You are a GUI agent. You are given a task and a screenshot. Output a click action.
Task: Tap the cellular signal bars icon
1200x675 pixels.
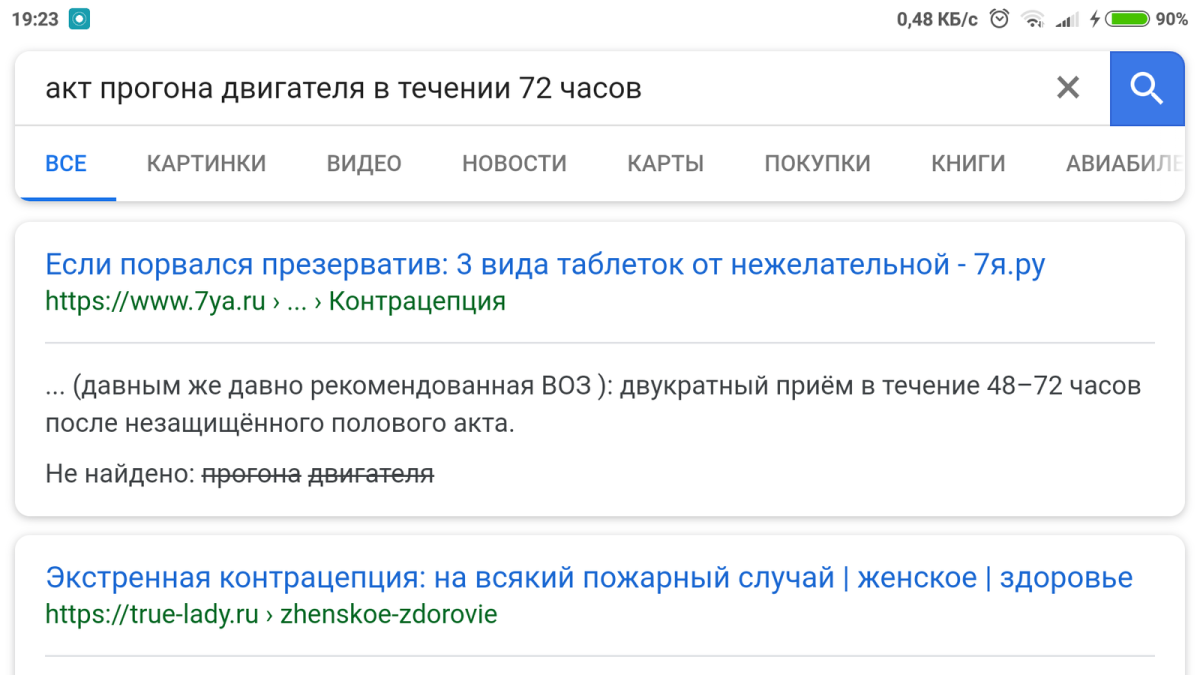tap(1067, 19)
